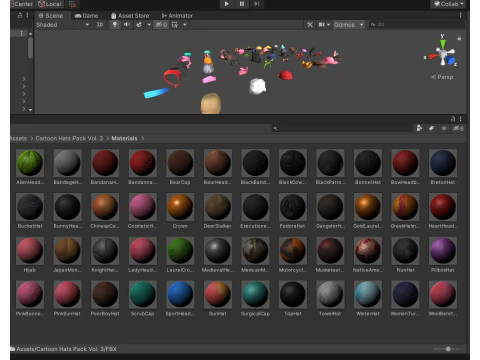Open the component editor tools icon
The height and width of the screenshot is (360, 480).
click(x=310, y=25)
